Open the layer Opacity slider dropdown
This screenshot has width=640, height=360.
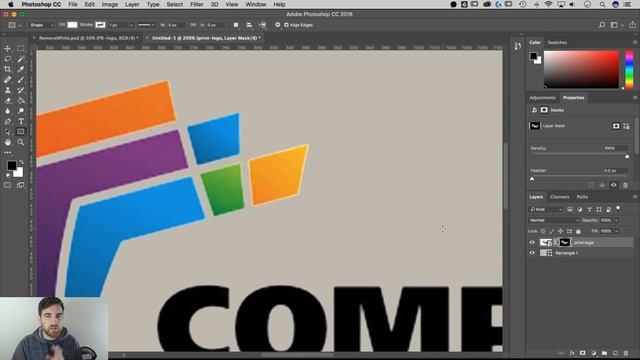pos(617,220)
